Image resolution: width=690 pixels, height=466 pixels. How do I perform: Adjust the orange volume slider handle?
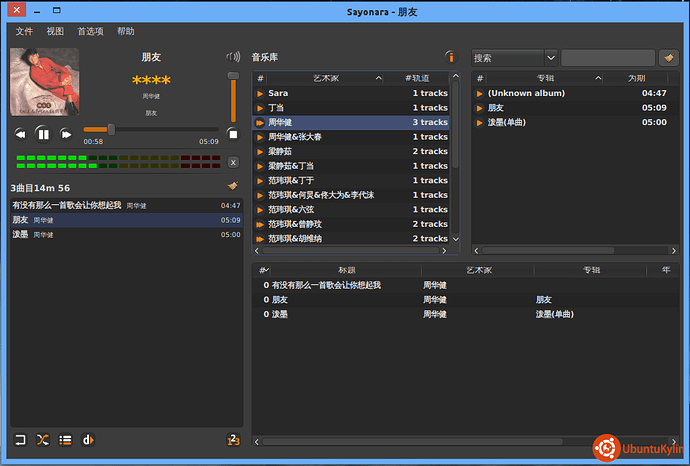pyautogui.click(x=233, y=76)
